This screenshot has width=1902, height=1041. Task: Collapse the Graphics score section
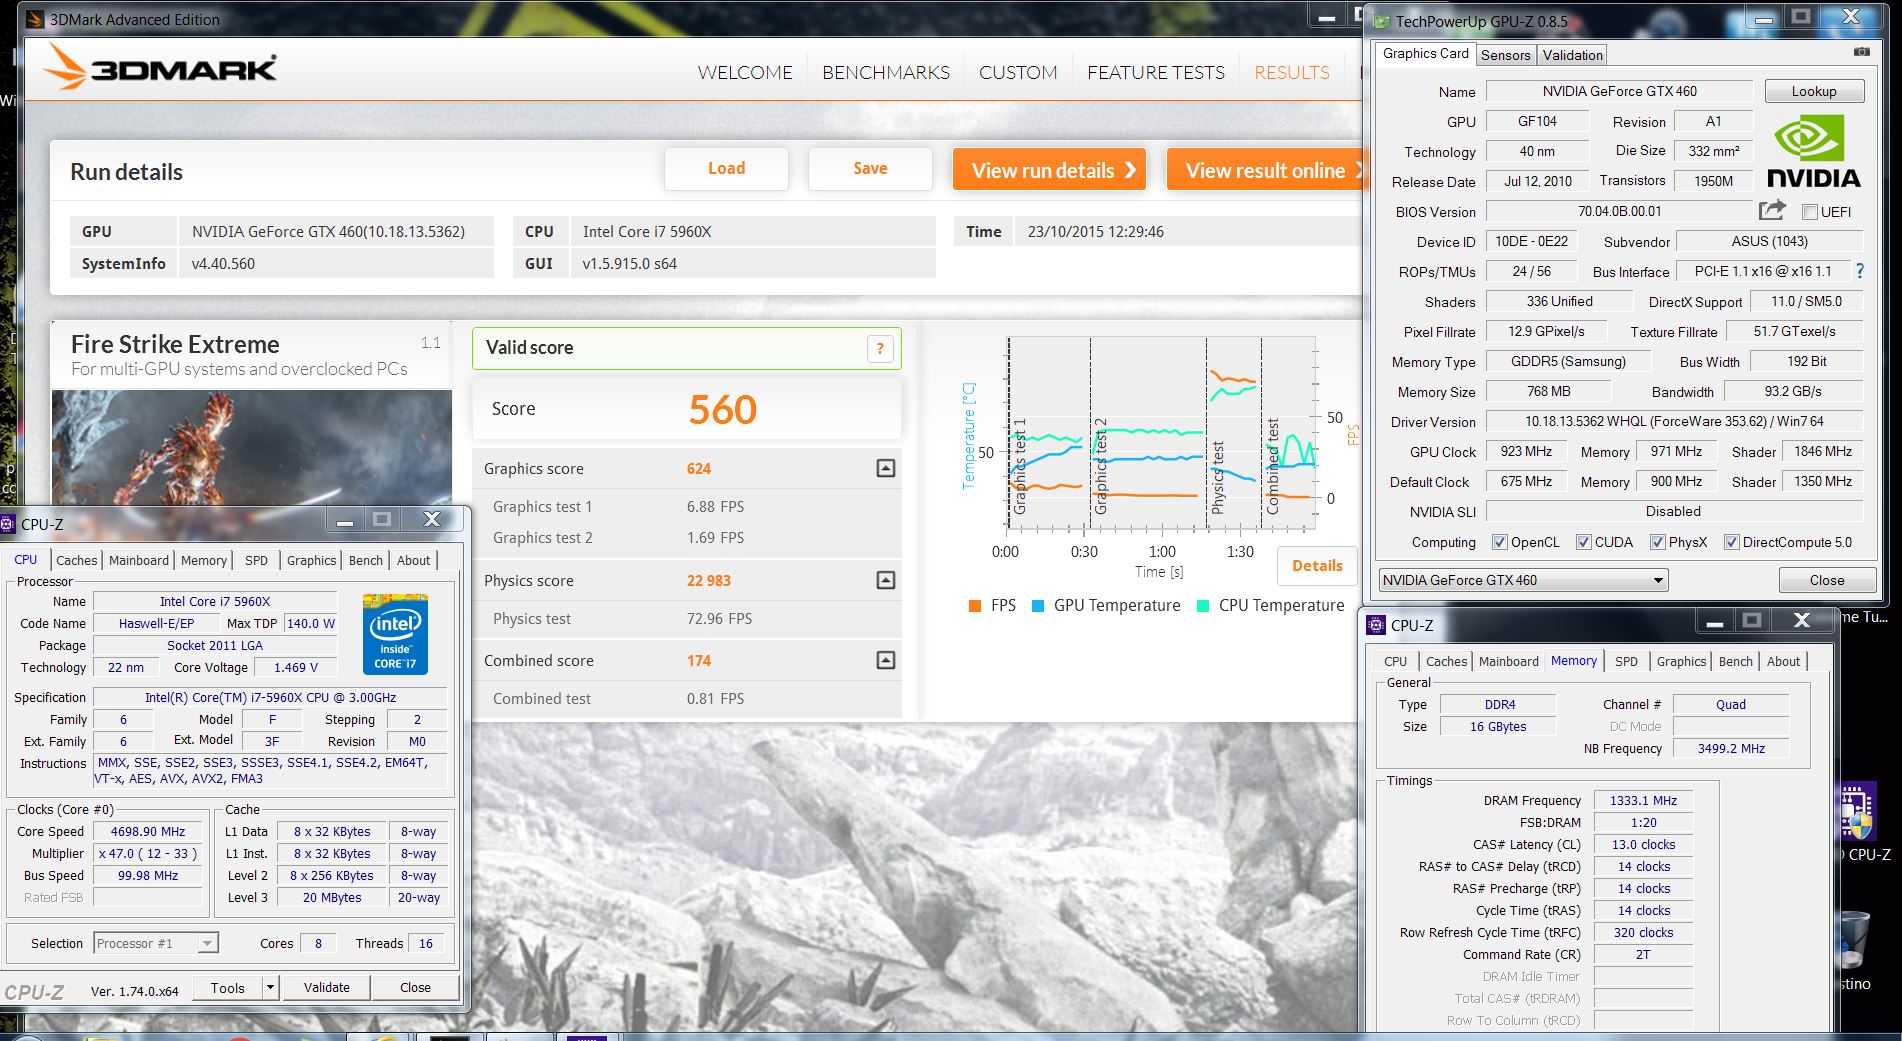tap(885, 468)
